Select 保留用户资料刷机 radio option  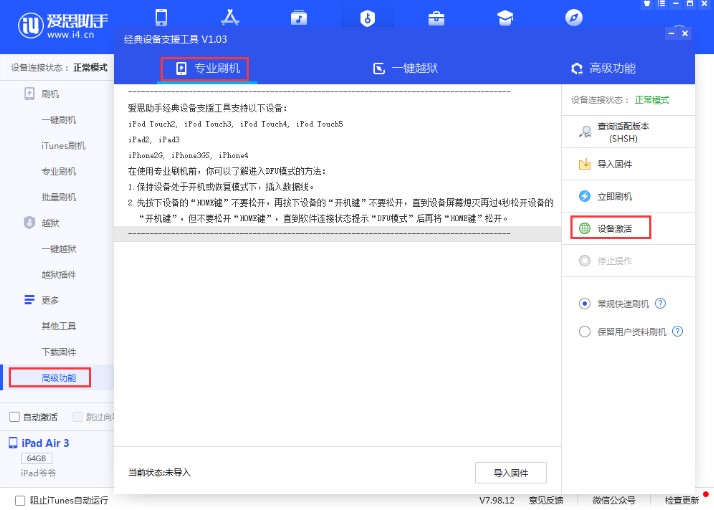coord(585,331)
